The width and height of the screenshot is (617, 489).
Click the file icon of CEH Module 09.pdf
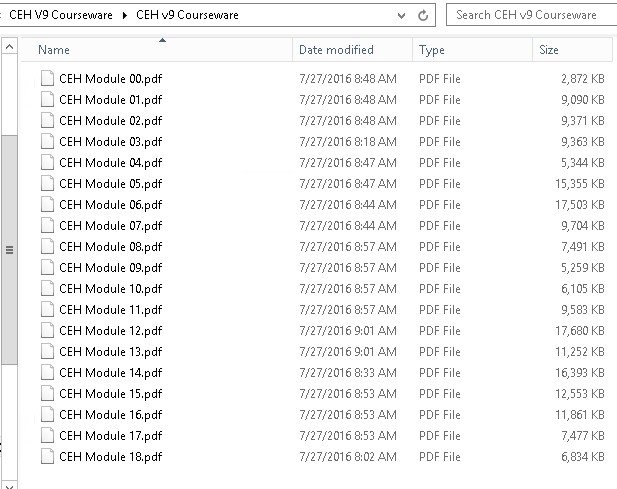point(47,268)
